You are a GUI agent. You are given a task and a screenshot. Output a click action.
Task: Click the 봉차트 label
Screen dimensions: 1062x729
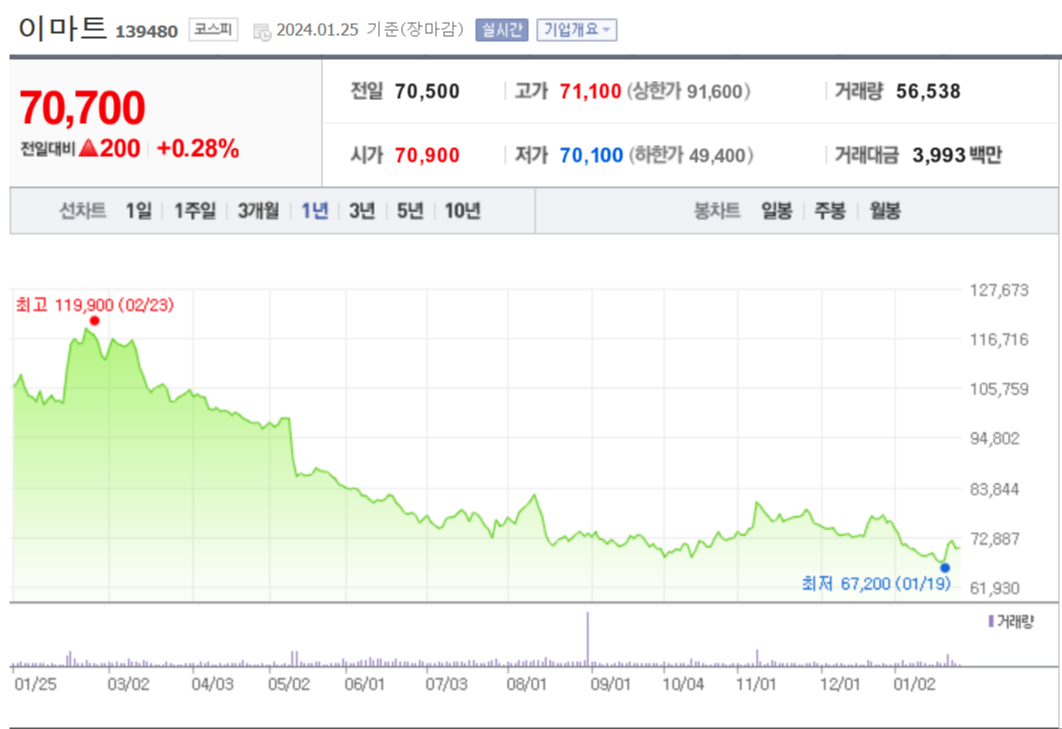click(717, 211)
